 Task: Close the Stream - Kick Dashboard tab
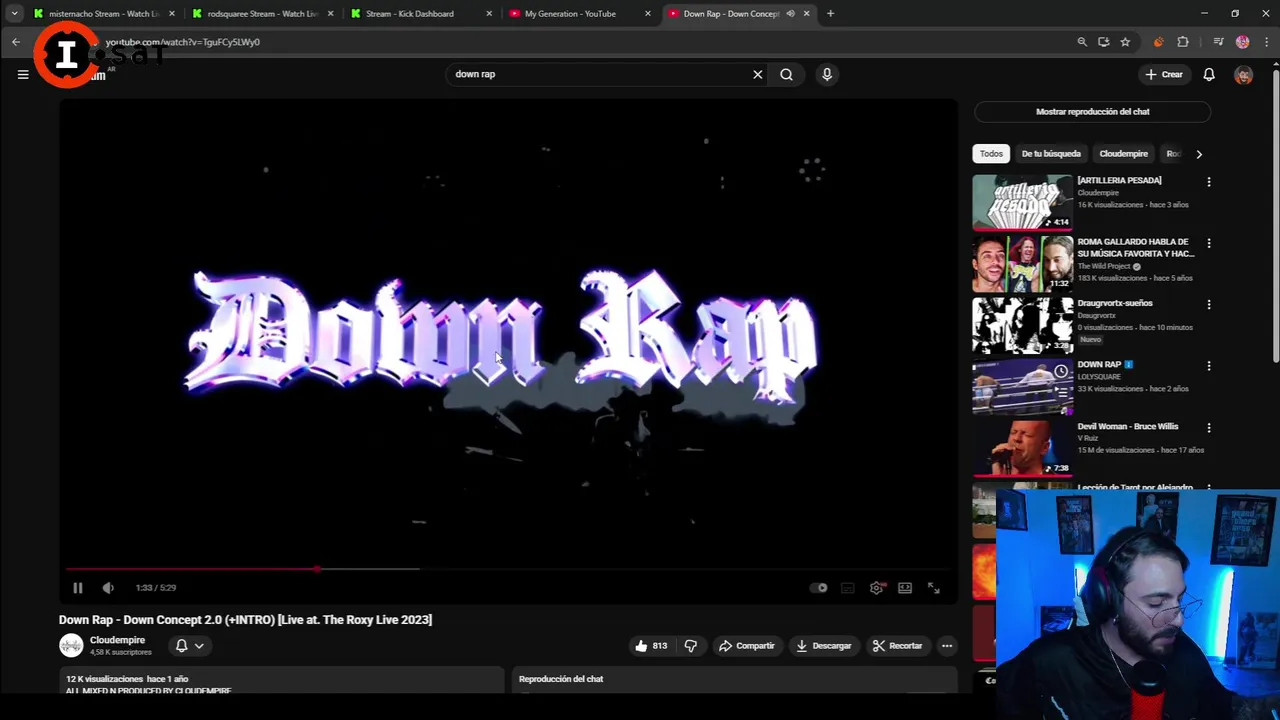[x=489, y=14]
